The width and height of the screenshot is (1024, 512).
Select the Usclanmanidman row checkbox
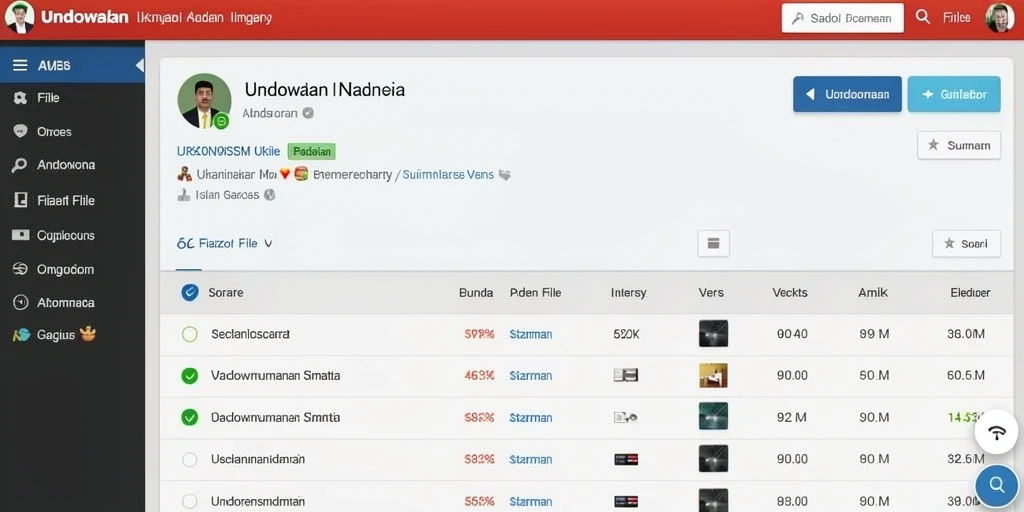click(x=189, y=460)
